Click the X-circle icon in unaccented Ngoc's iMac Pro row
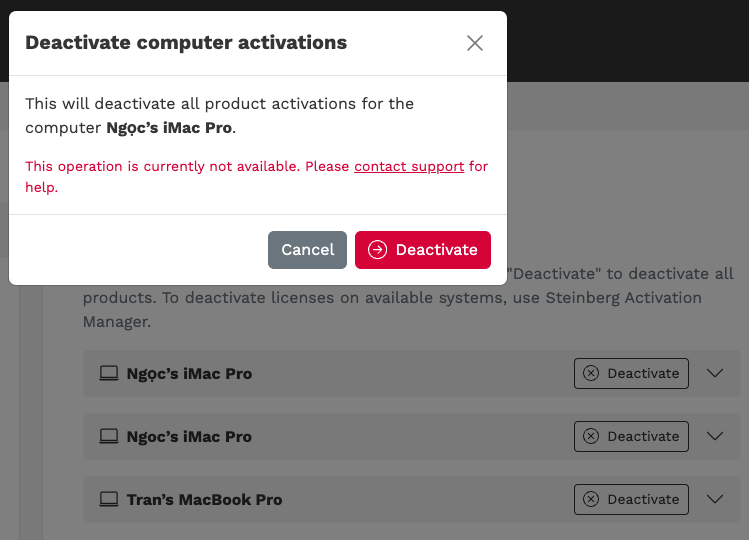The height and width of the screenshot is (540, 749). (x=591, y=437)
